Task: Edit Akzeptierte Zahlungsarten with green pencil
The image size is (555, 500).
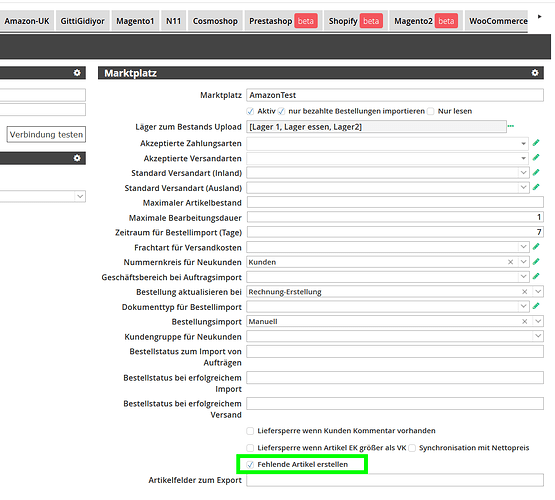Action: coord(536,143)
